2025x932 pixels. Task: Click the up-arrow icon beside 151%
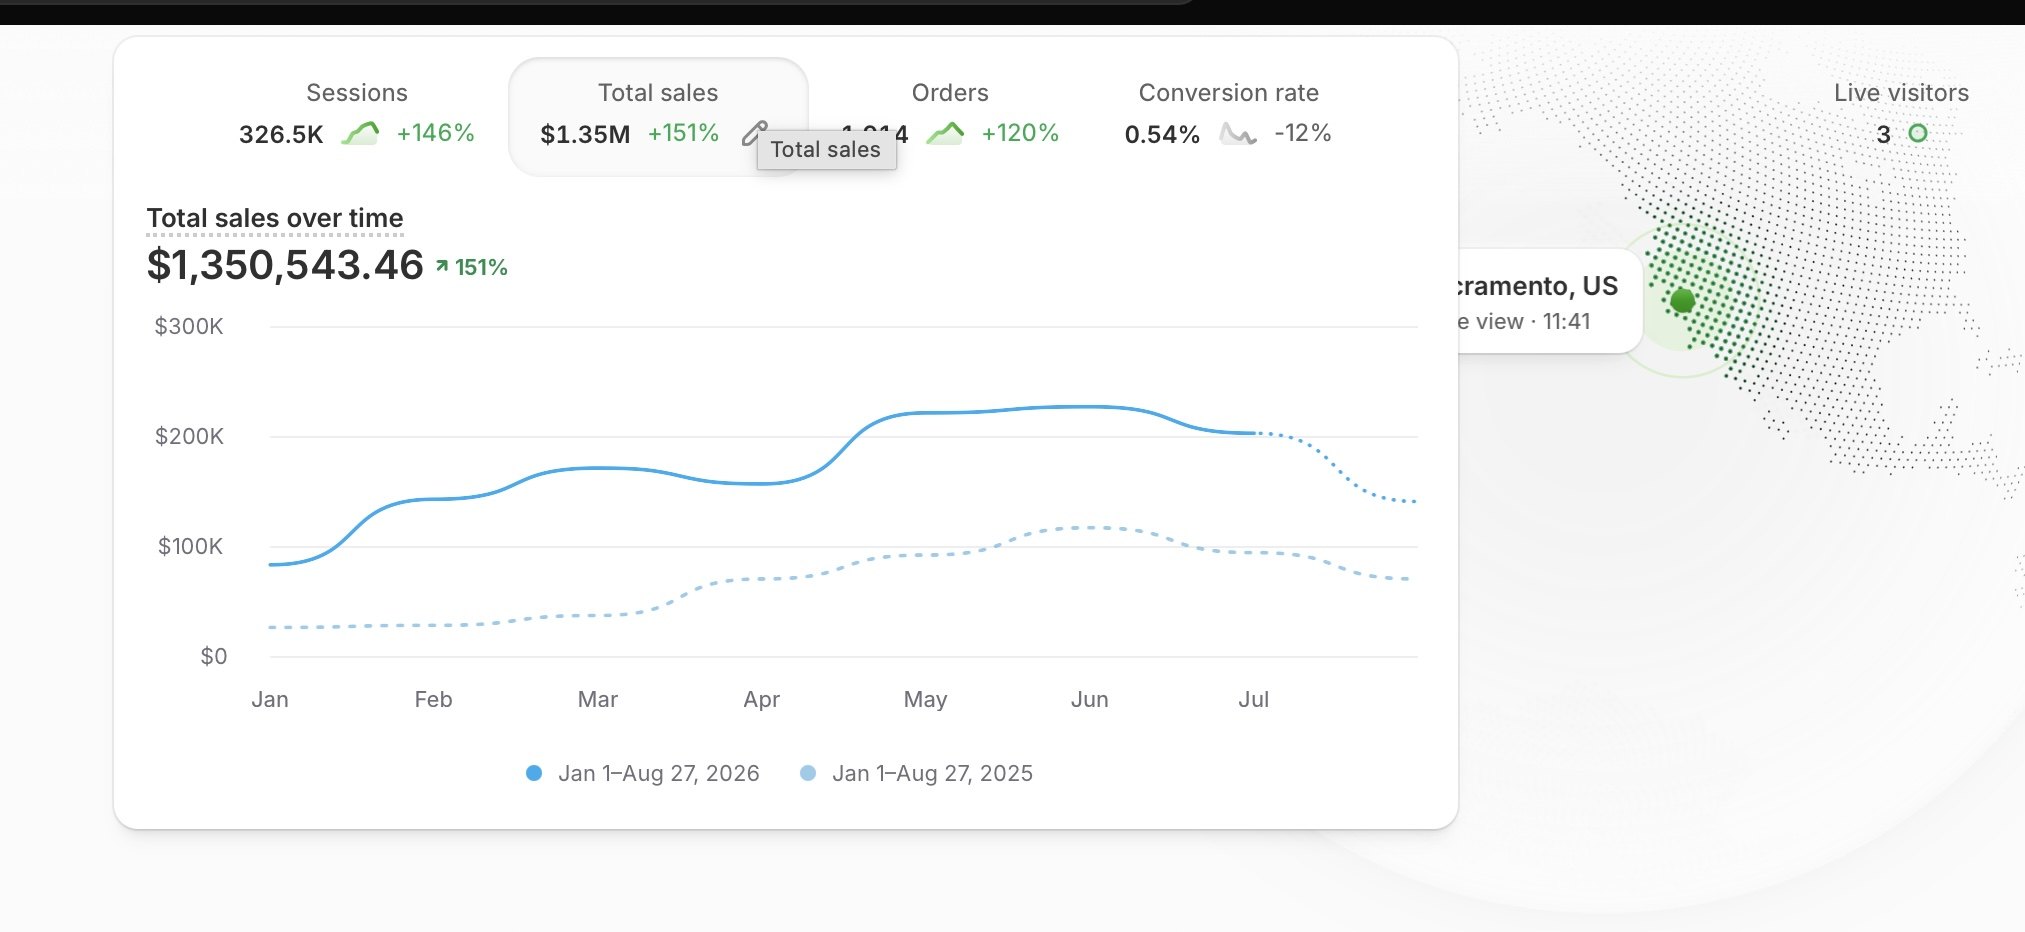coord(442,267)
